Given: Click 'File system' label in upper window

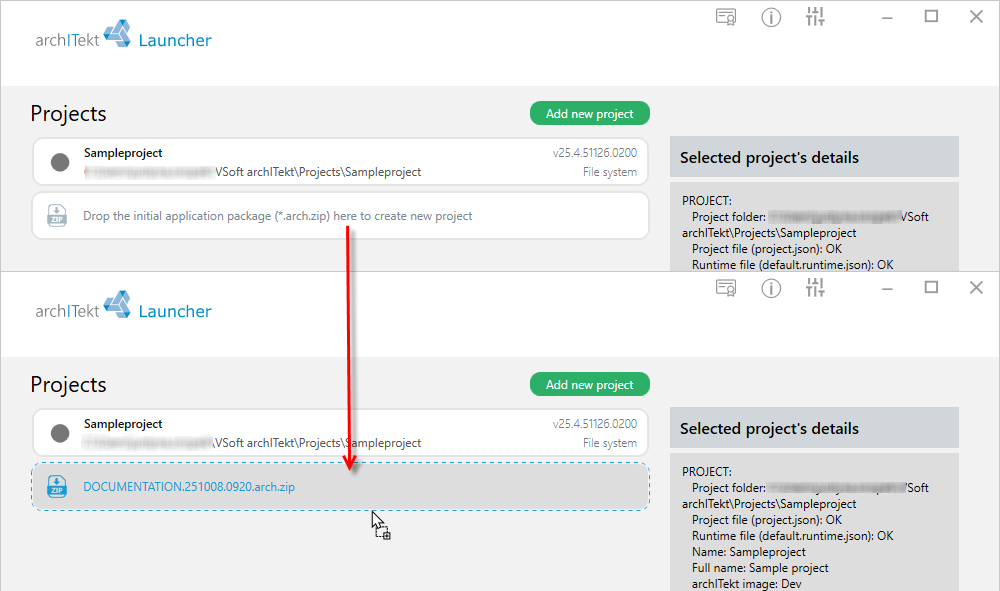Looking at the screenshot, I should (x=610, y=172).
